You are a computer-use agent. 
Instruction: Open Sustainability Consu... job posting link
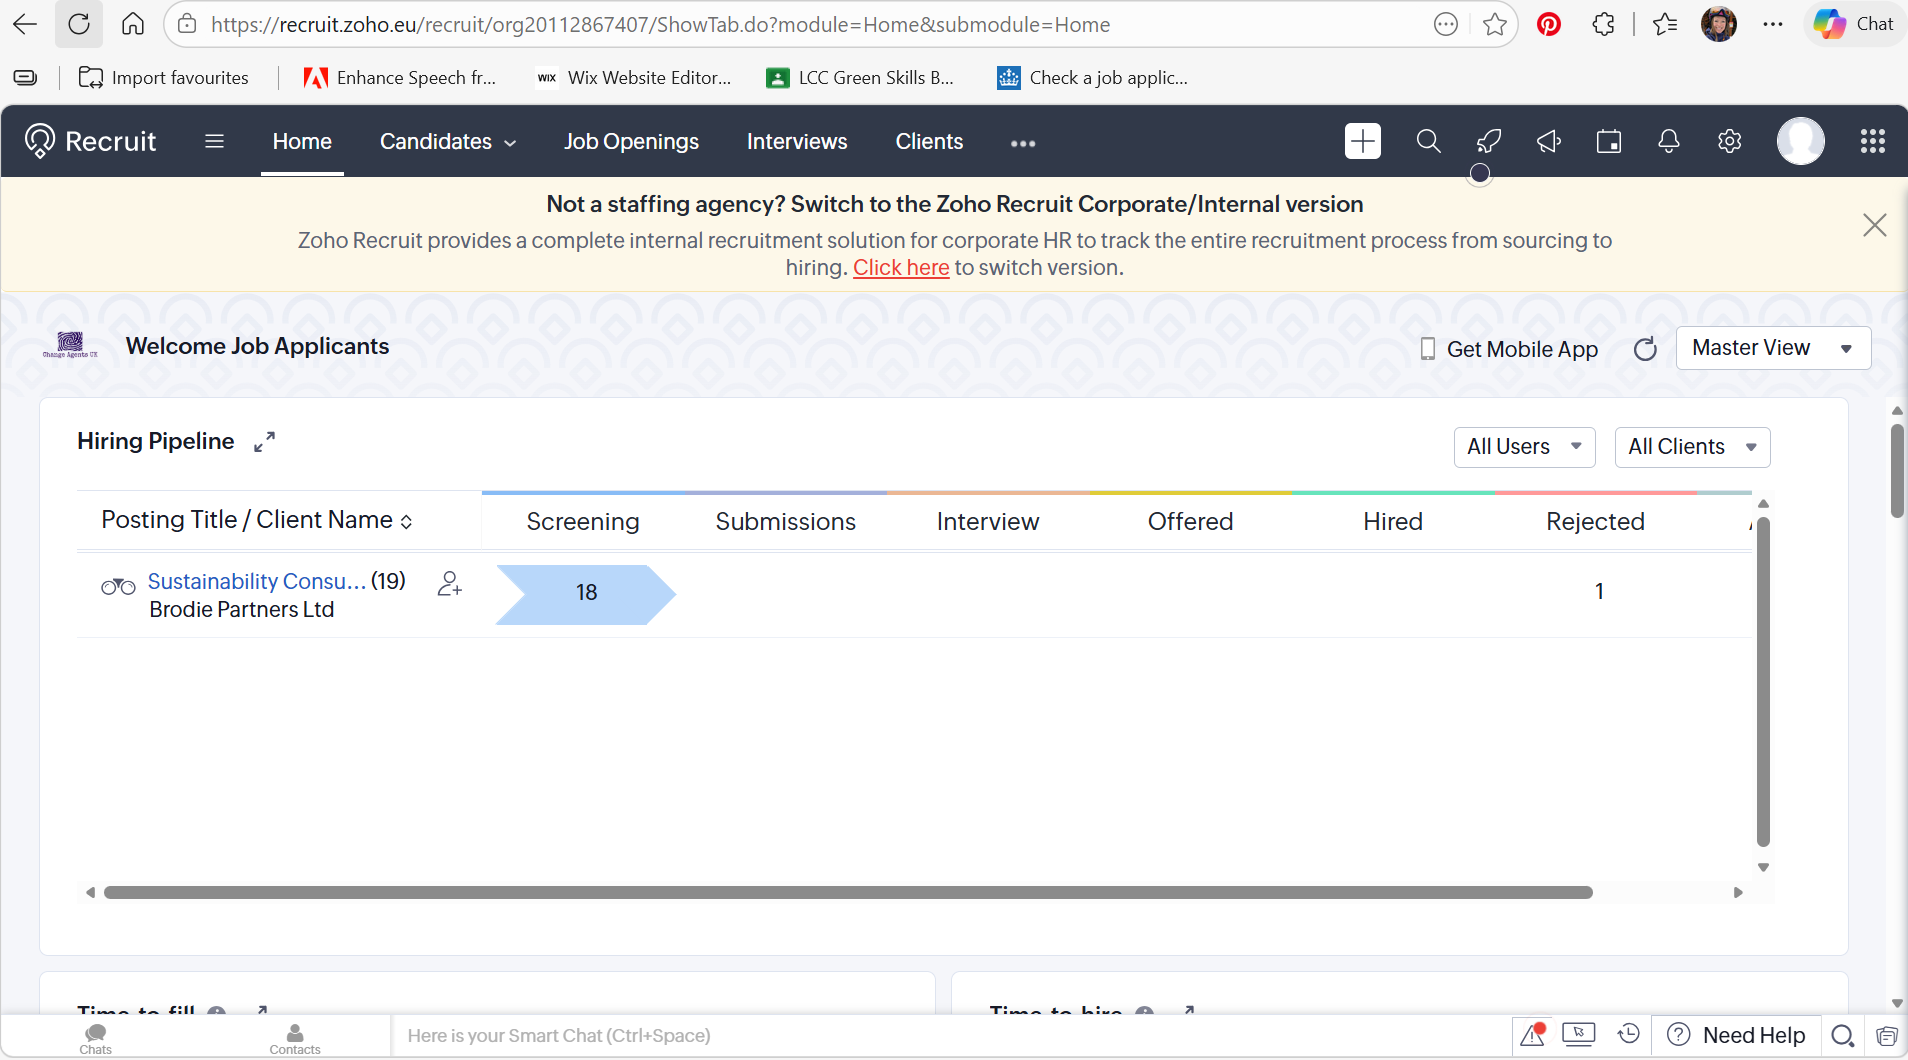coord(257,581)
